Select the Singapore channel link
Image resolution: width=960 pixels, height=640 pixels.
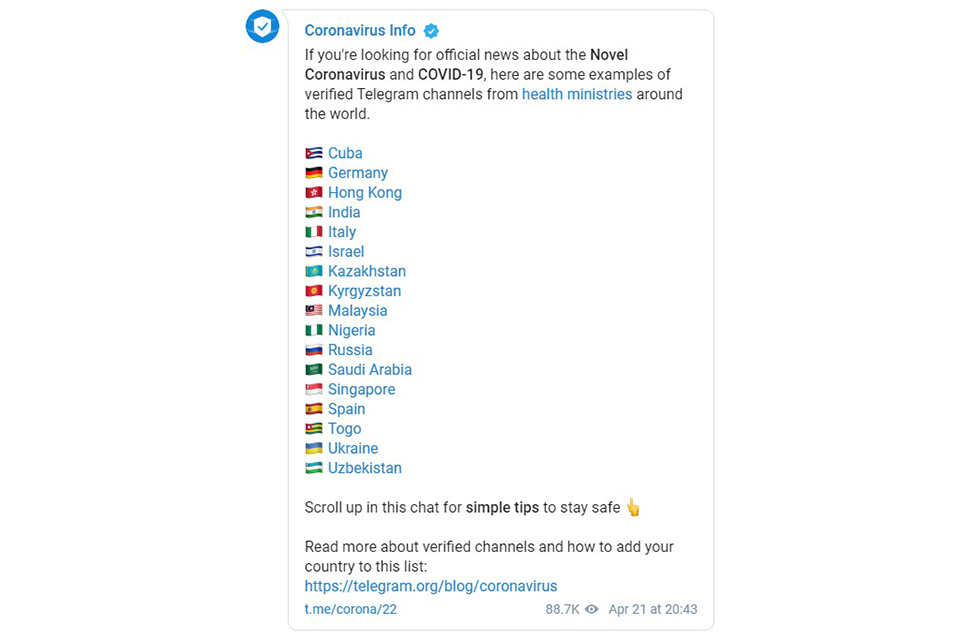coord(362,390)
